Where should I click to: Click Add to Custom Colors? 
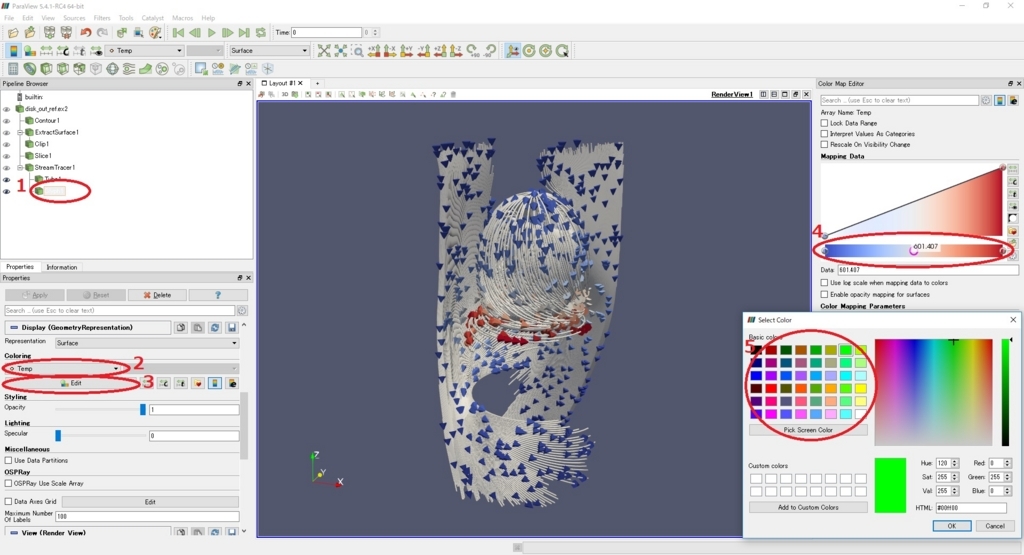pyautogui.click(x=808, y=507)
